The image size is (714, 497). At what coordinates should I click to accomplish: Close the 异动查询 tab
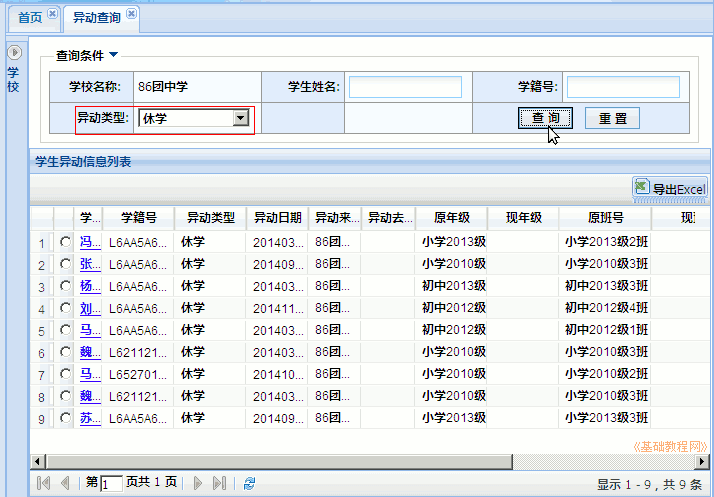[x=131, y=14]
